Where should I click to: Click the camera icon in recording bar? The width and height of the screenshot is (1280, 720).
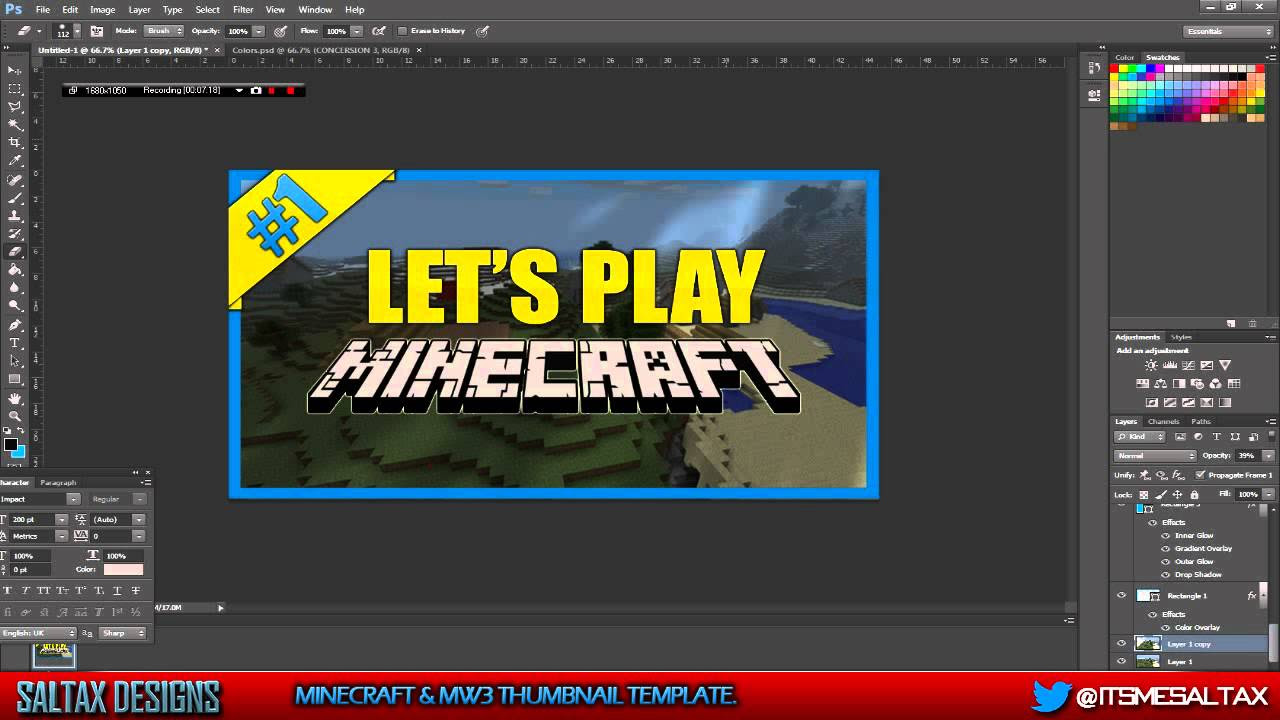256,90
